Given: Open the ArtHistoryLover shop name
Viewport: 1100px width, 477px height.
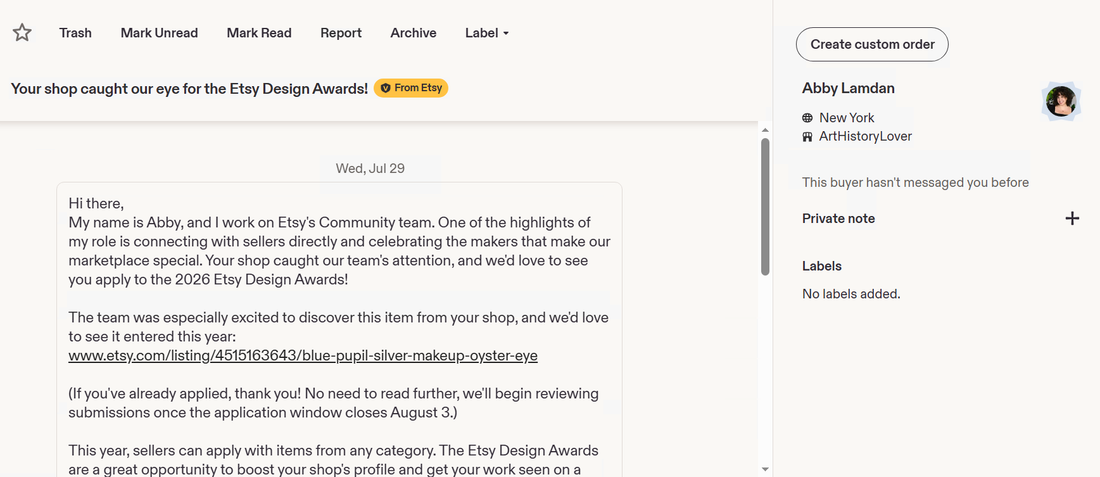Looking at the screenshot, I should click(866, 136).
